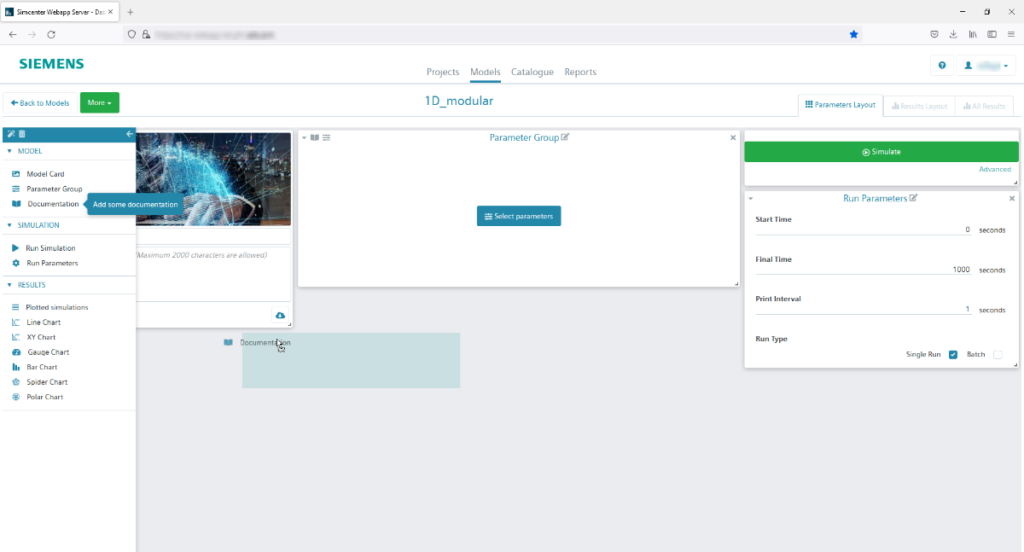
Task: Click the edit wand icon in sidebar header
Action: coord(11,134)
